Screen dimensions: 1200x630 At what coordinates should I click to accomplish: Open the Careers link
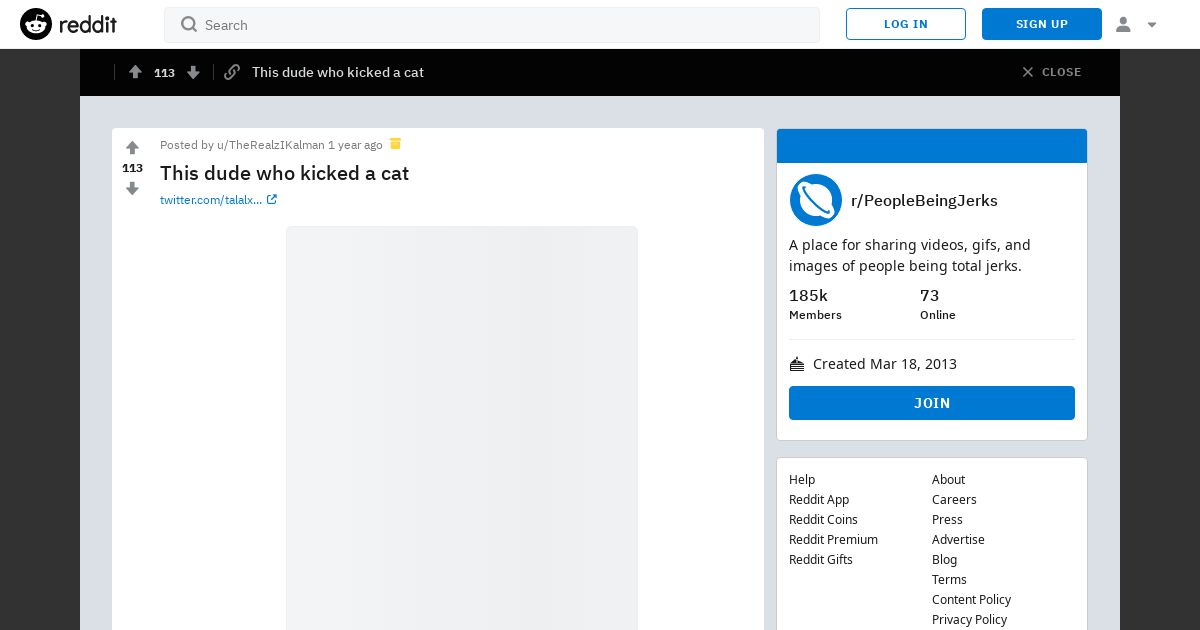954,499
